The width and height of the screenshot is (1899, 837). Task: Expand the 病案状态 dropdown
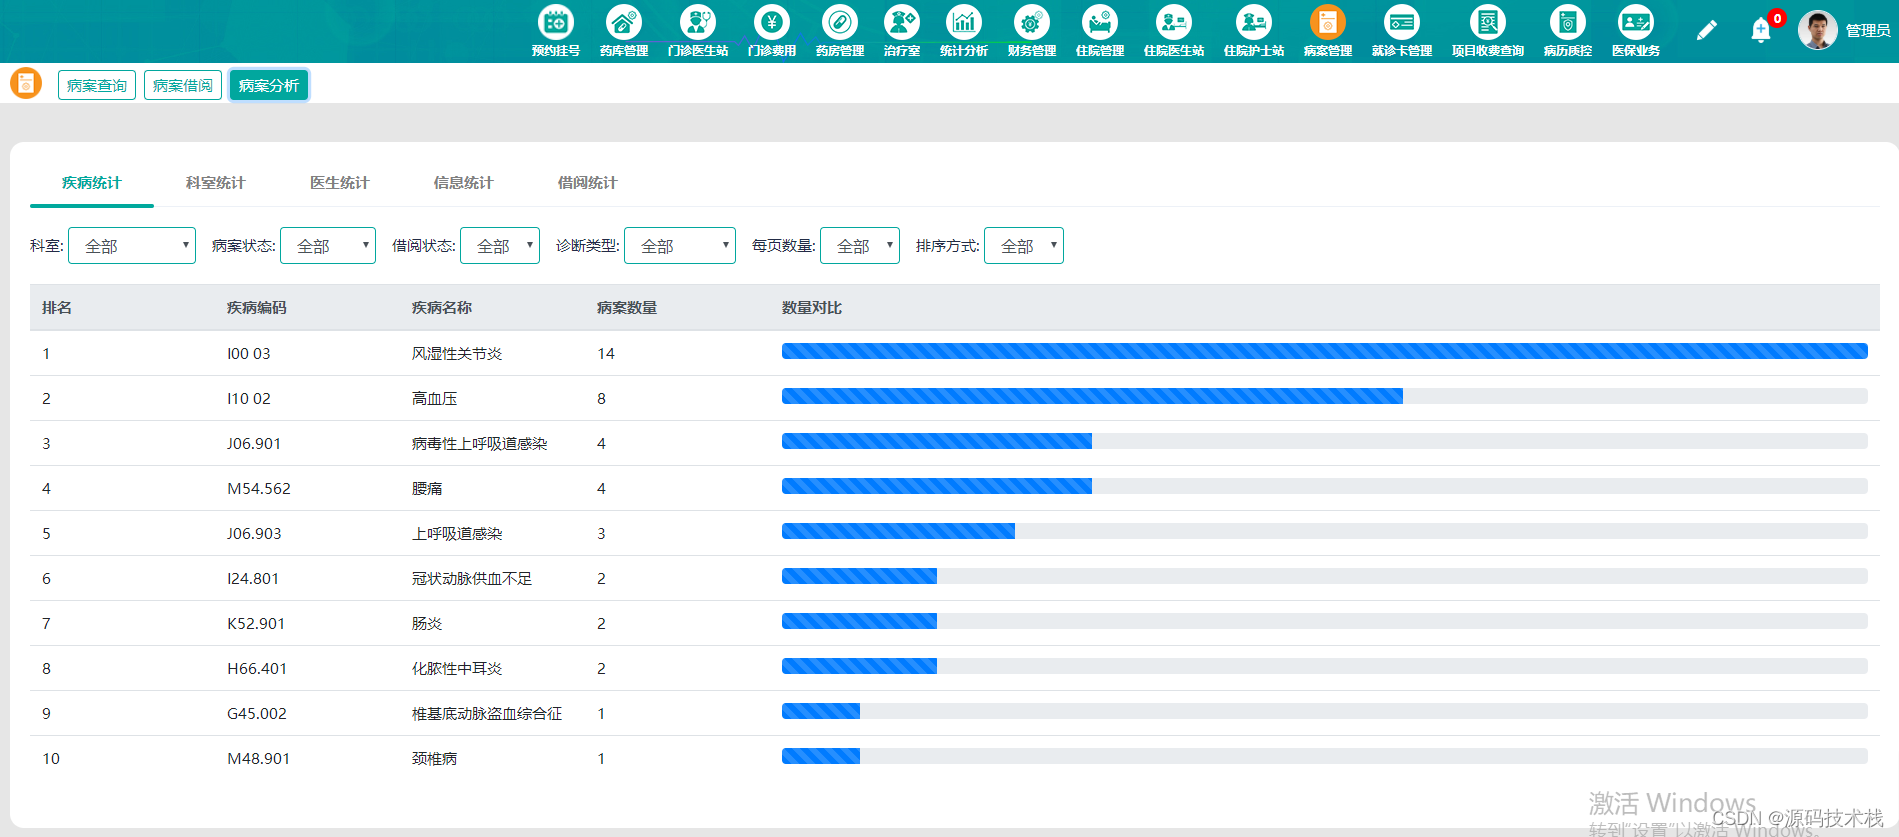[328, 246]
